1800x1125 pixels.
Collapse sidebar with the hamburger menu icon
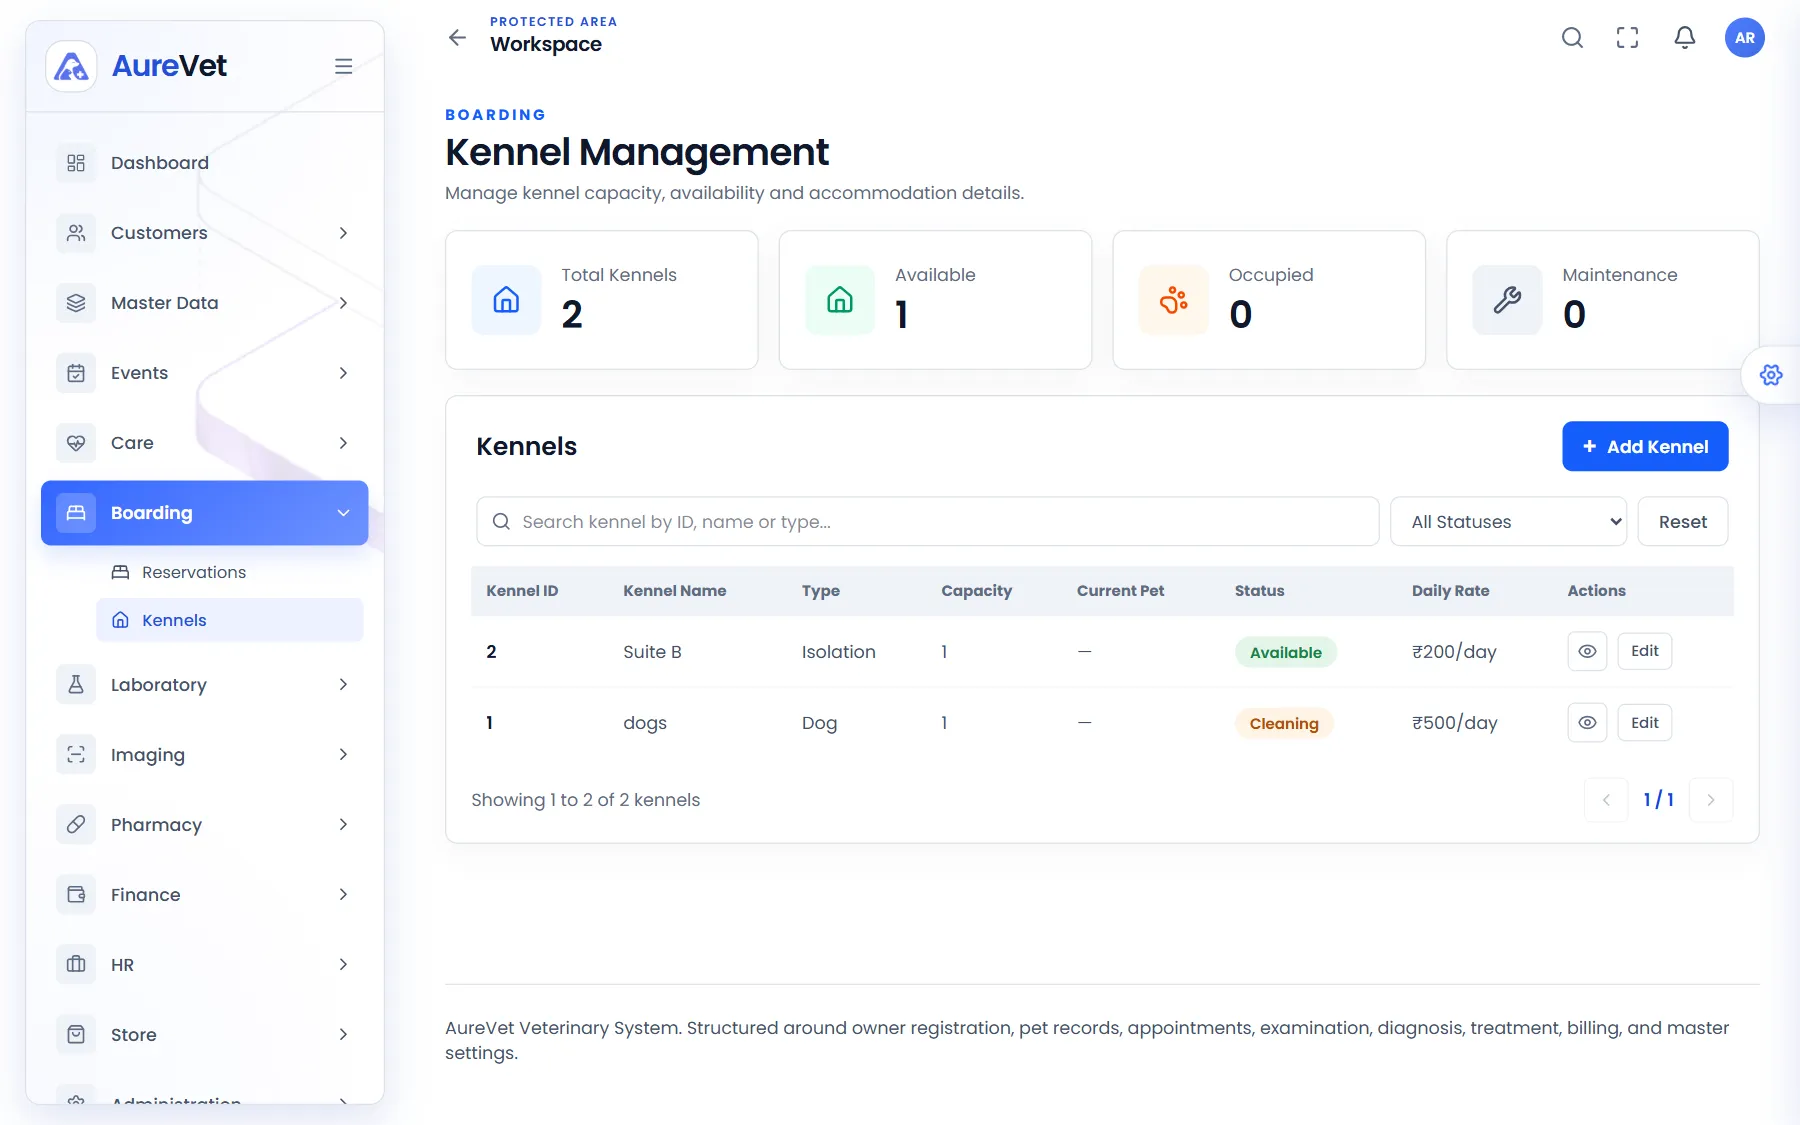(343, 66)
